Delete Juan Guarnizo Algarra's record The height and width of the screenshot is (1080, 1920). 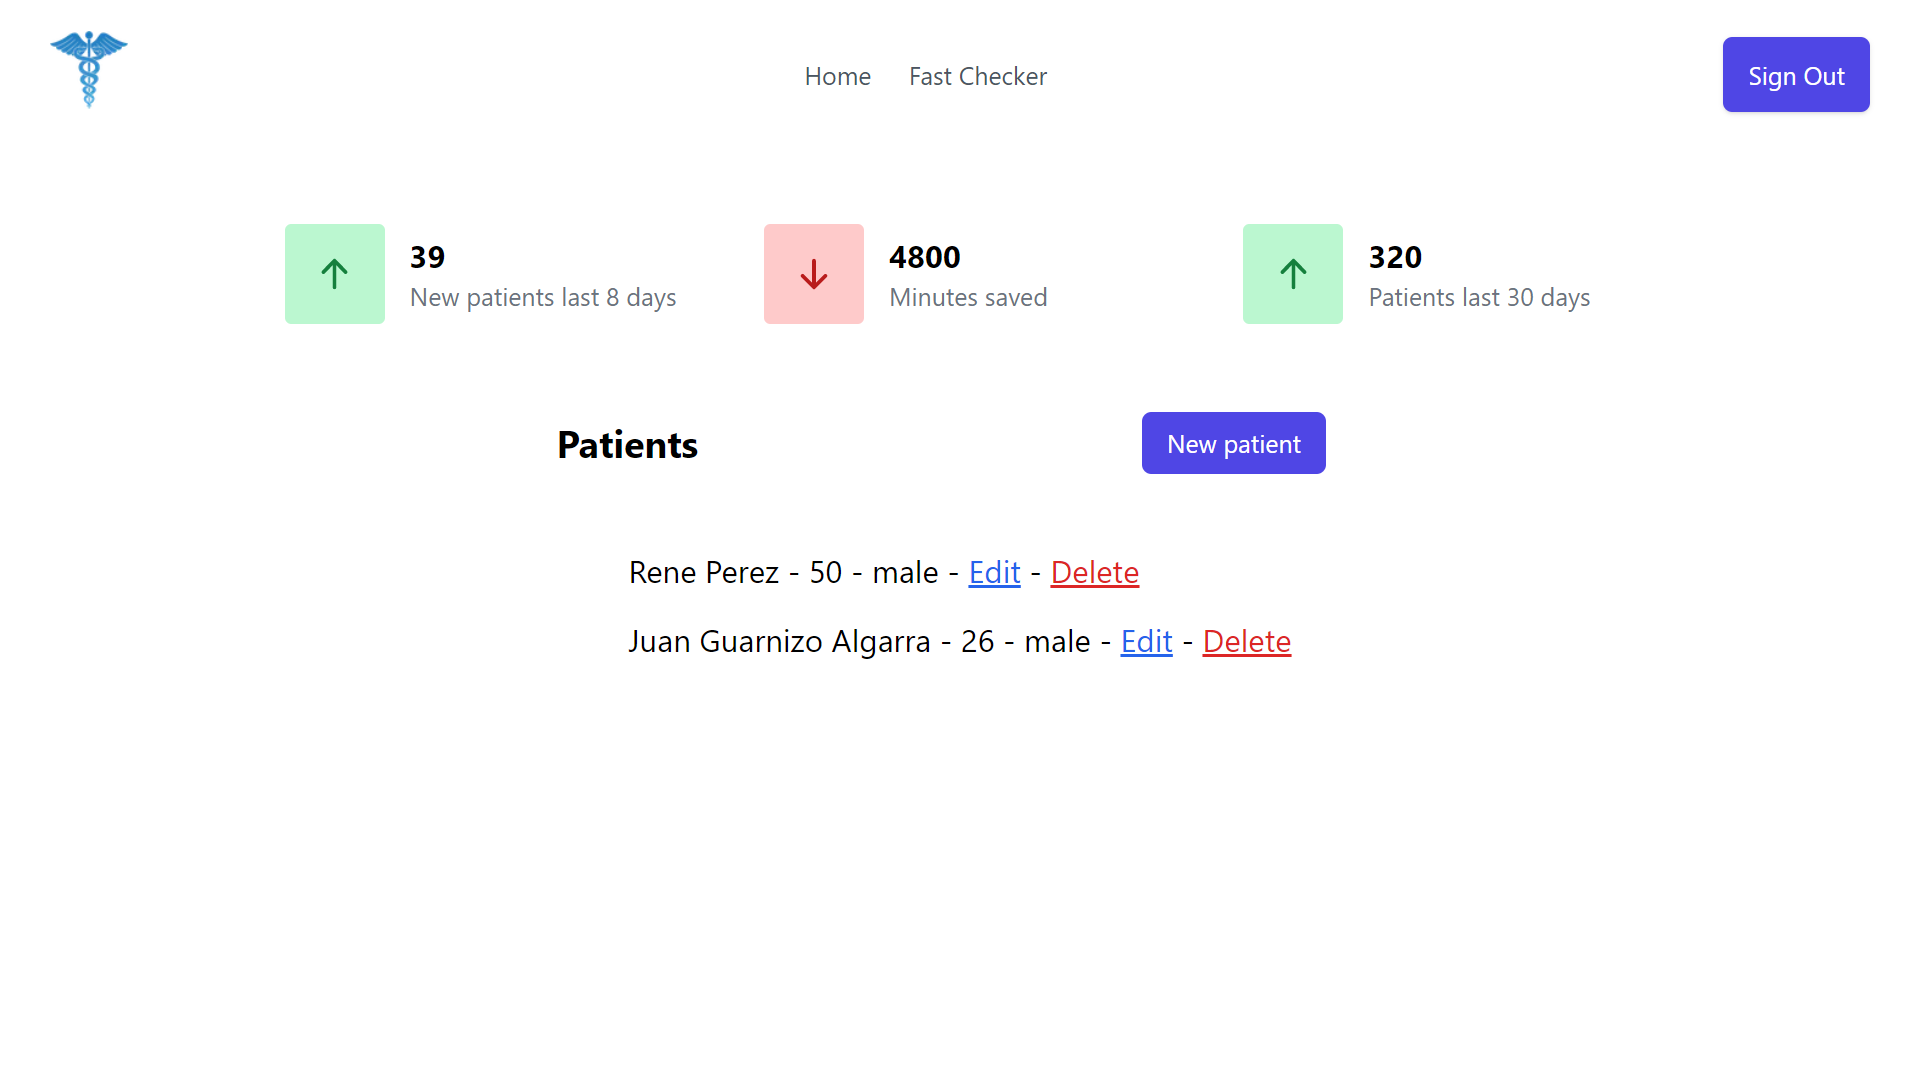point(1247,641)
